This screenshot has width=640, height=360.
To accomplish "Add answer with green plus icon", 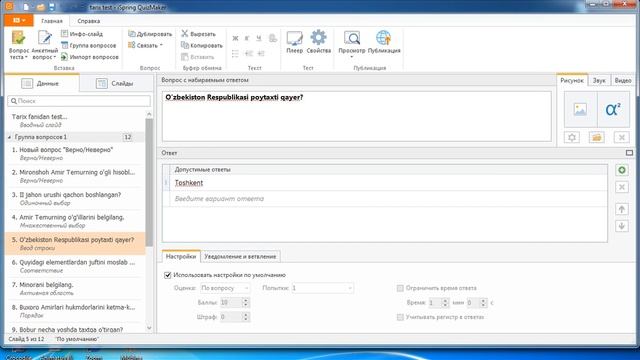I will click(622, 170).
